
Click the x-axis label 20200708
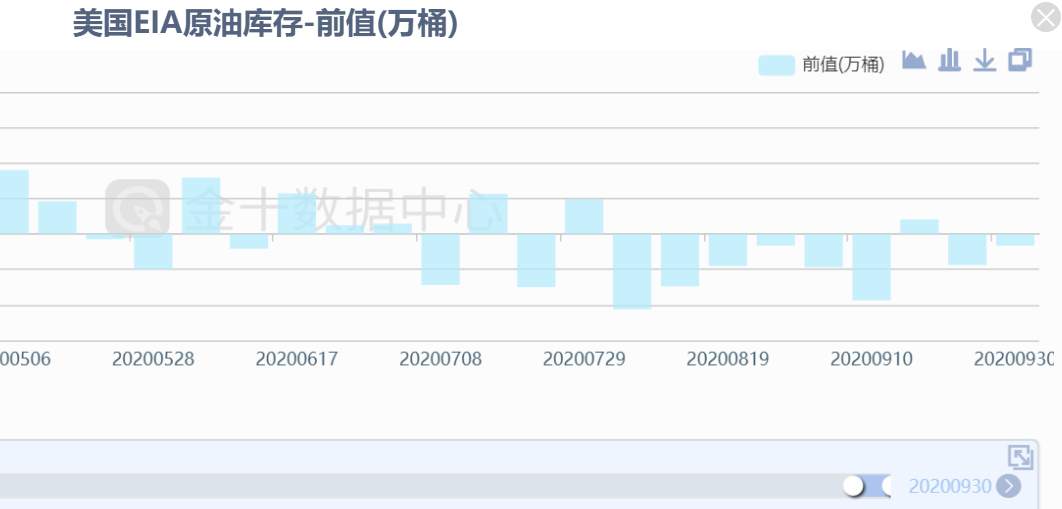coord(440,359)
